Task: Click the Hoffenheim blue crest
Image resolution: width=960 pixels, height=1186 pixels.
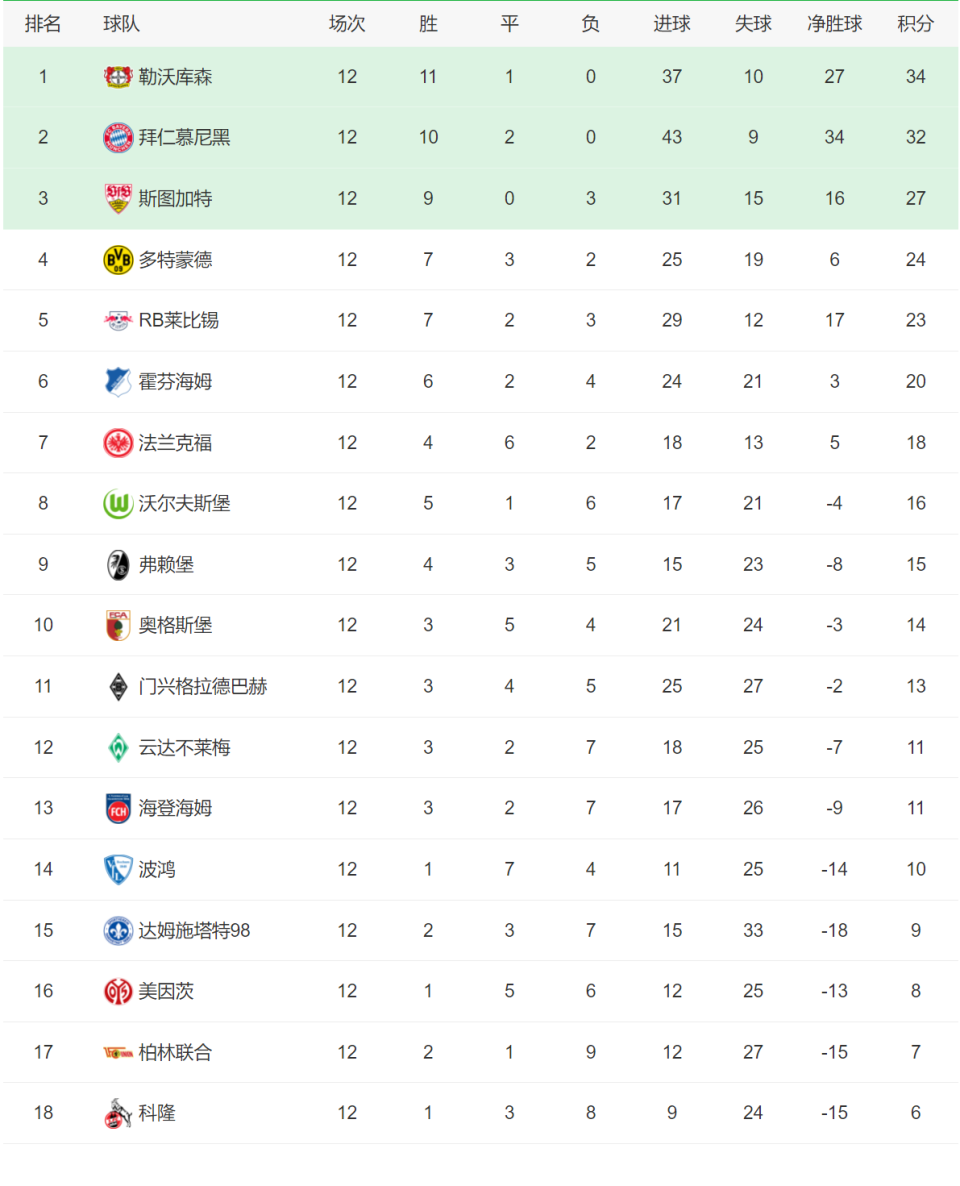Action: click(117, 381)
